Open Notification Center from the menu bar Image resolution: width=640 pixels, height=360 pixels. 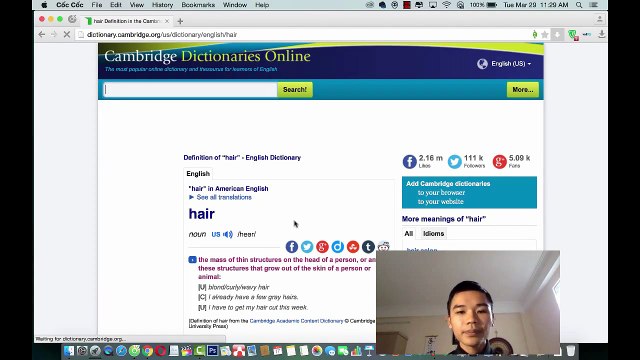(594, 5)
